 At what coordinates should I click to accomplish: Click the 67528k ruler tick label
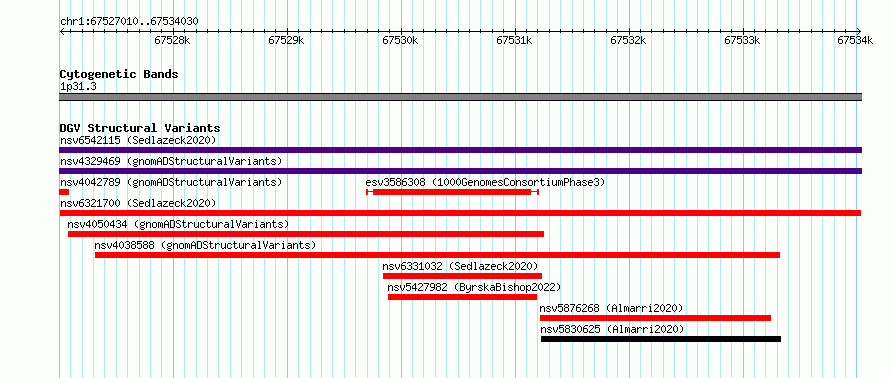[173, 40]
